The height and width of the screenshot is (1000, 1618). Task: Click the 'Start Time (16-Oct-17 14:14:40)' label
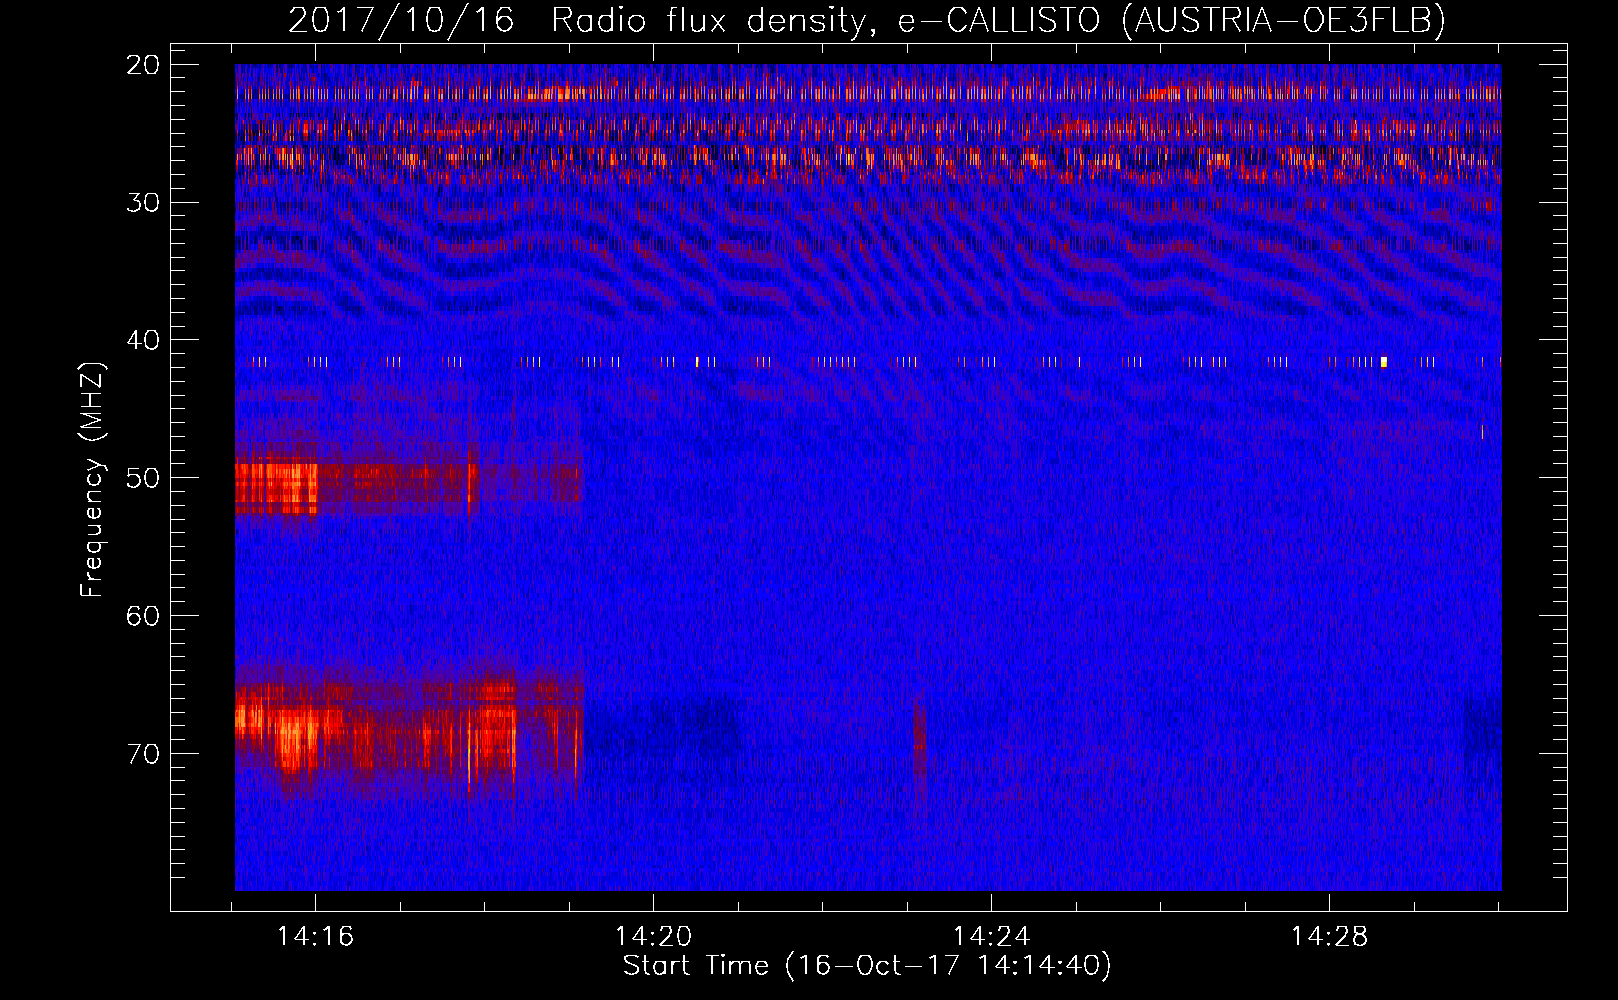pyautogui.click(x=867, y=966)
